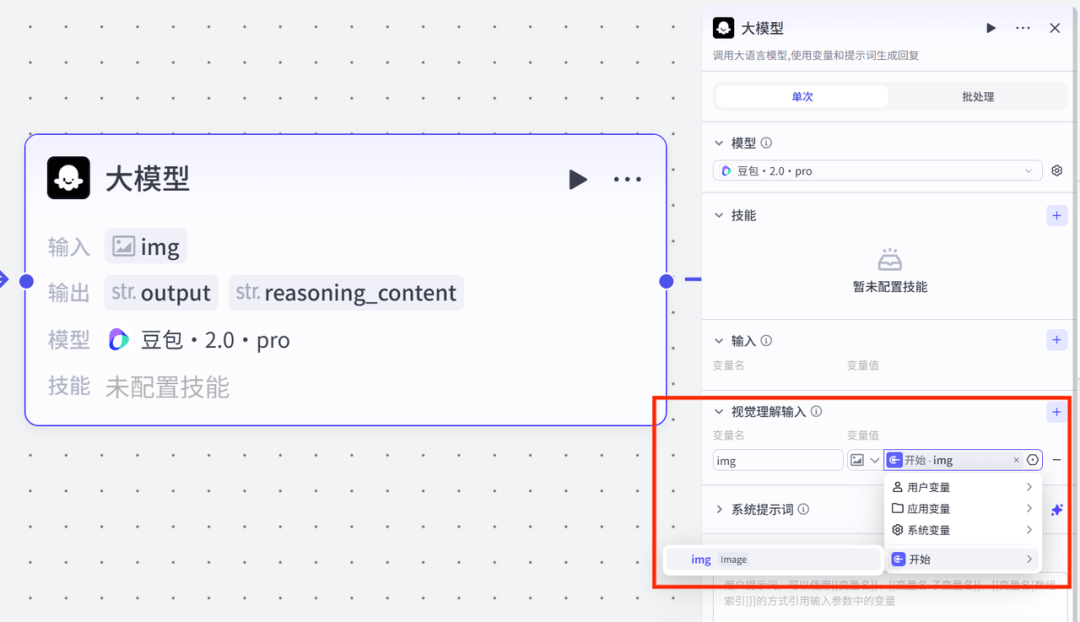The width and height of the screenshot is (1080, 622).
Task: Click the 未配置技能 text on node card
Action: 167,387
